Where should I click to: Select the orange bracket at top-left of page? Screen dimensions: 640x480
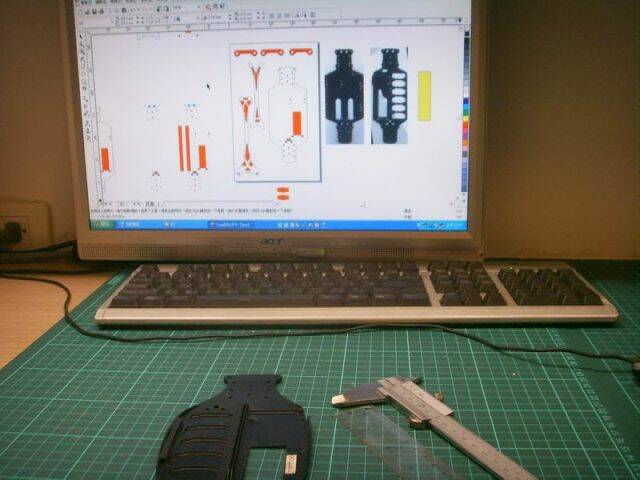(x=245, y=53)
